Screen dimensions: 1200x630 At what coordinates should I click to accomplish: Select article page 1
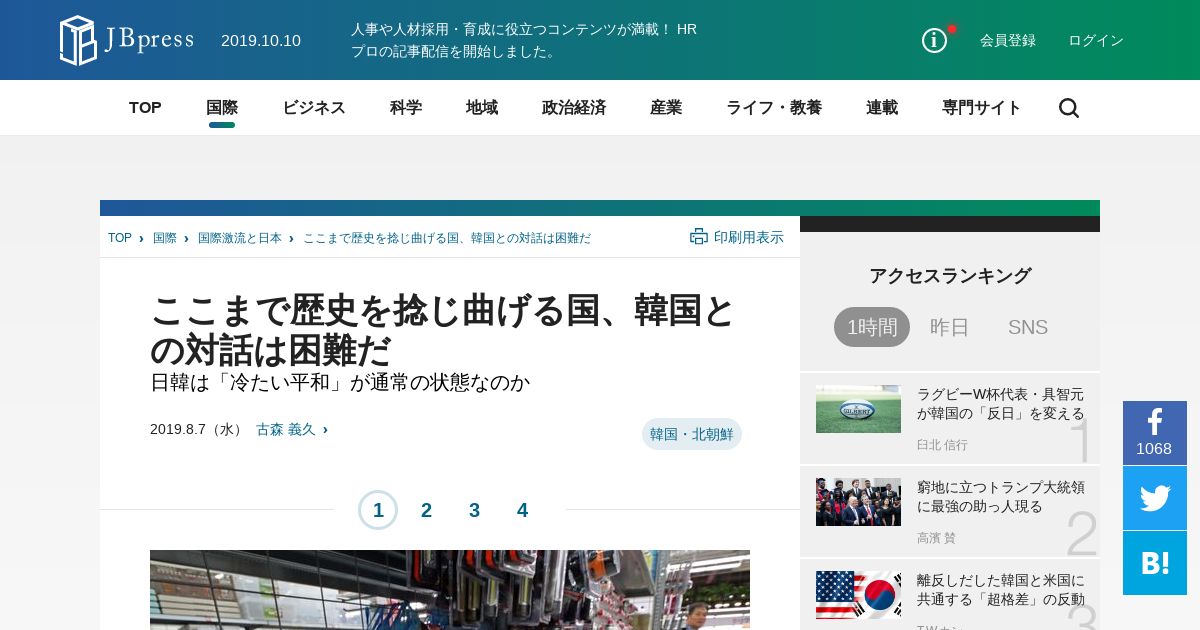tap(378, 510)
